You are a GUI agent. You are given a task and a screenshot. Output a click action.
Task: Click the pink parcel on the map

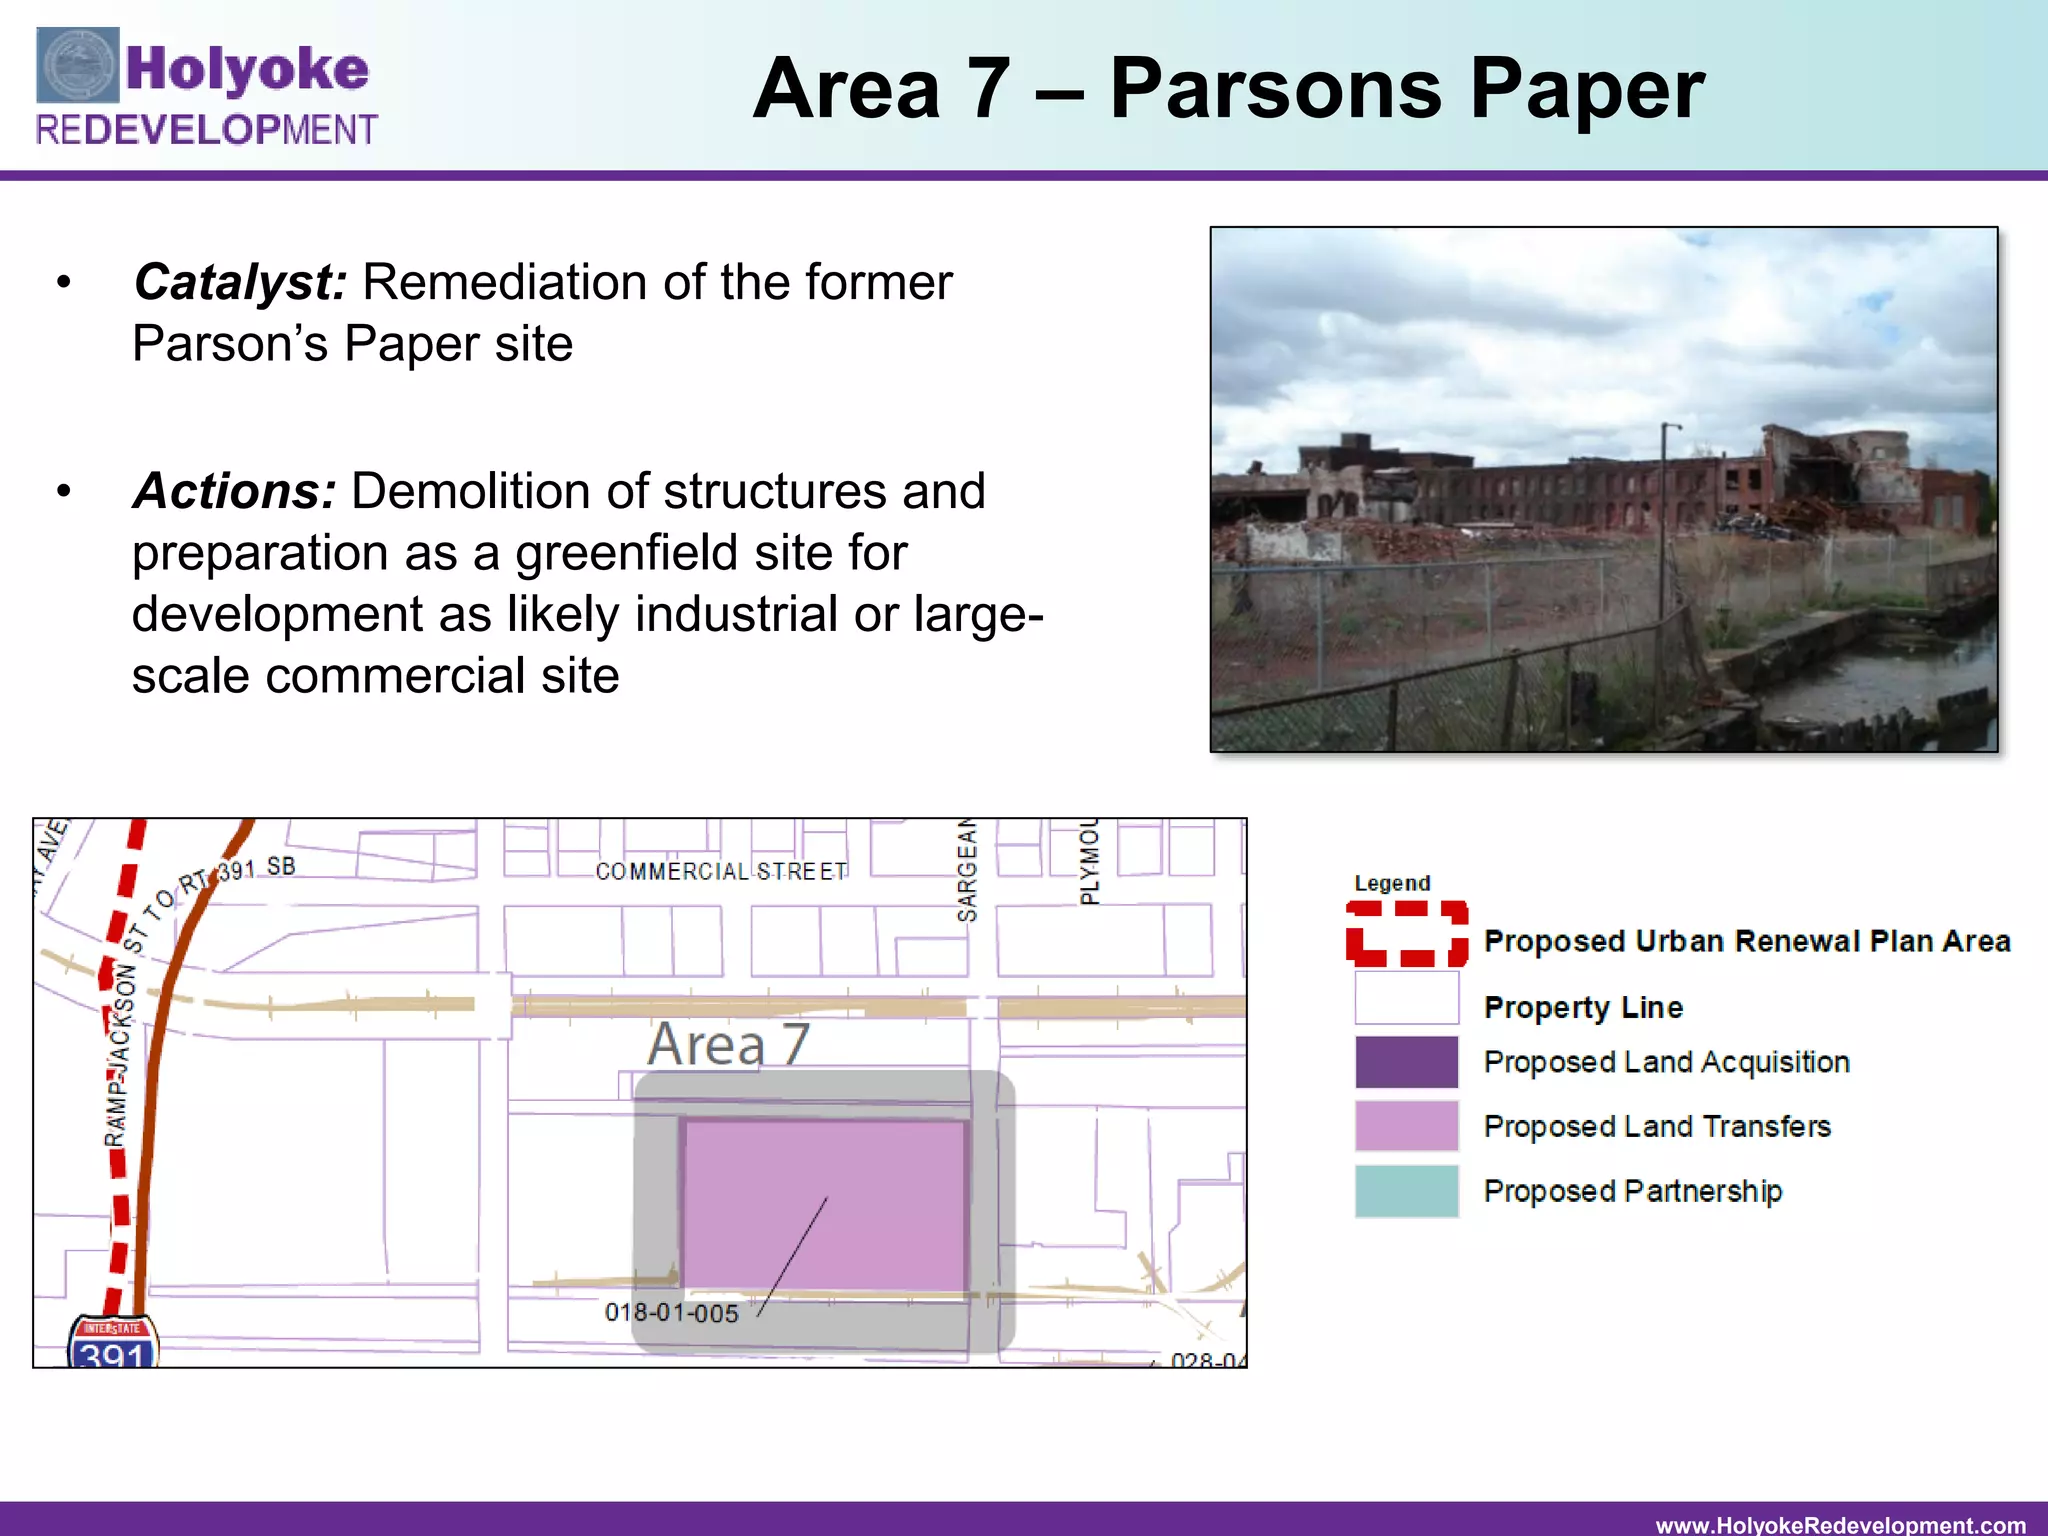(824, 1205)
